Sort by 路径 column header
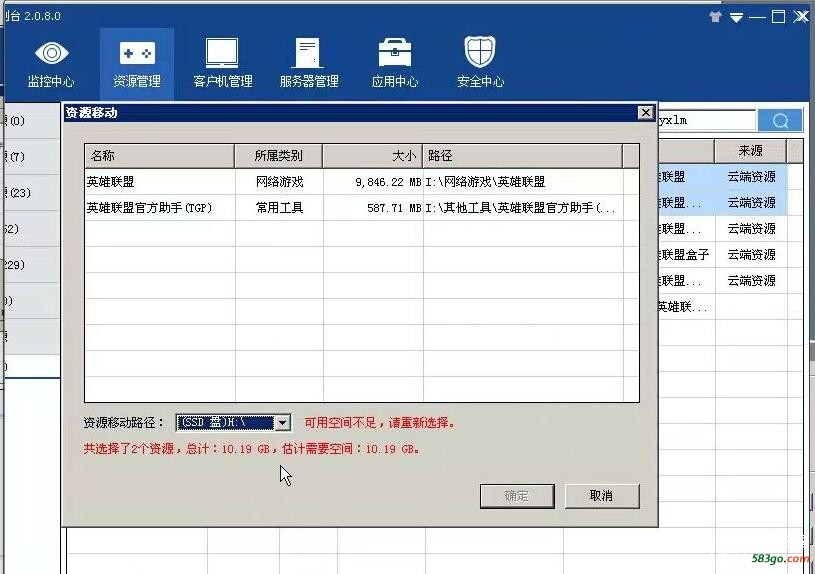 (522, 155)
